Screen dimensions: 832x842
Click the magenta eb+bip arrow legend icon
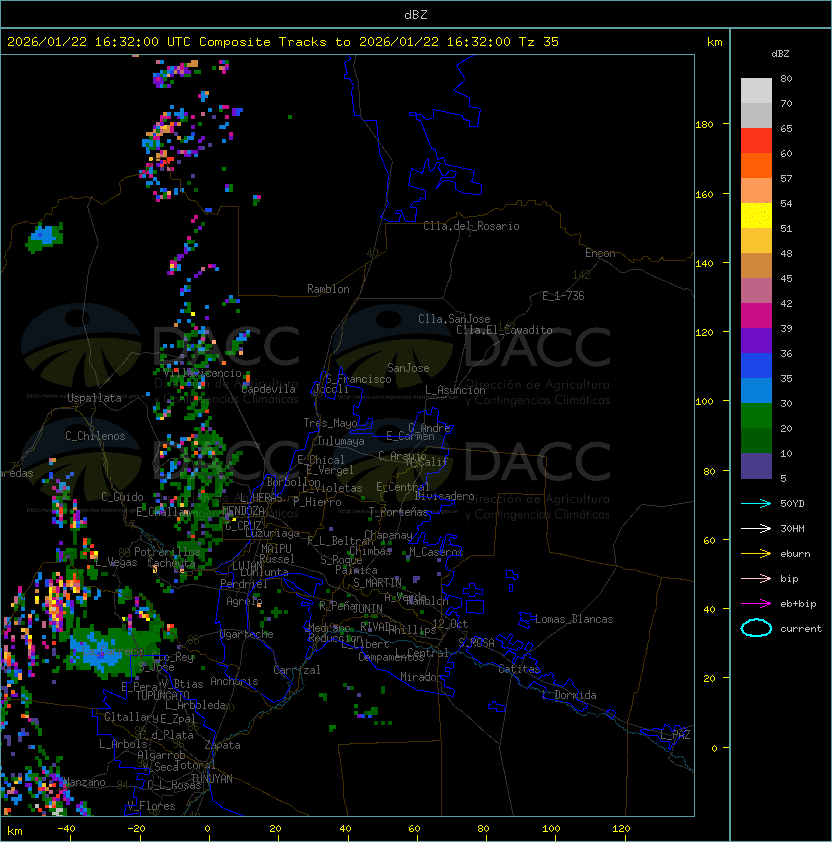click(x=756, y=604)
